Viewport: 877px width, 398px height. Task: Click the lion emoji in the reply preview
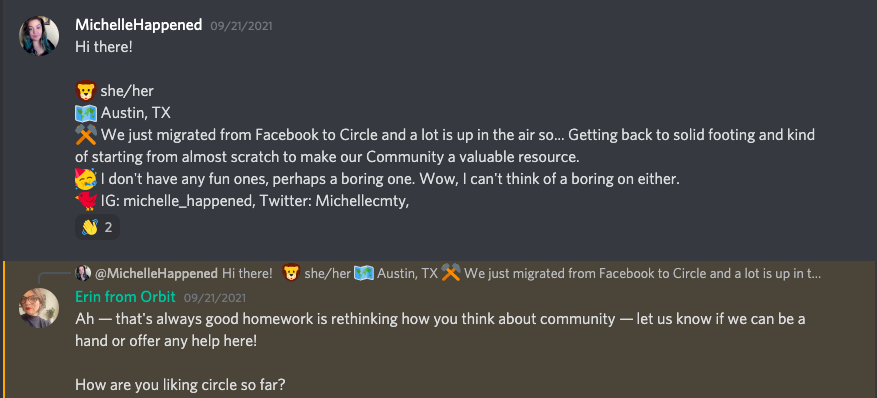click(291, 273)
